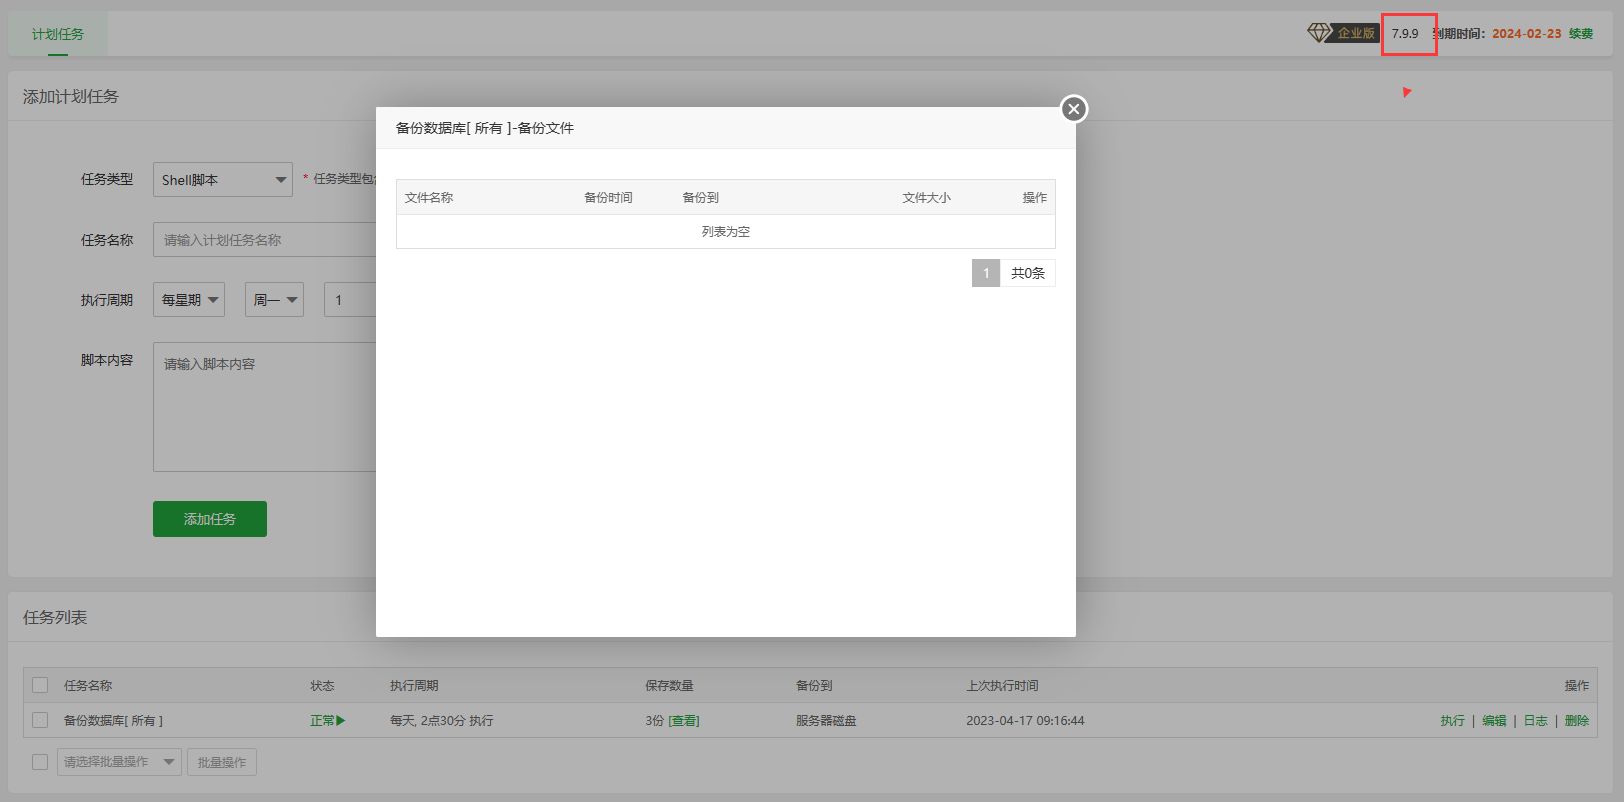
Task: Click the dialog title 备份数据库[ 所有 ]-备份文件
Action: (485, 128)
